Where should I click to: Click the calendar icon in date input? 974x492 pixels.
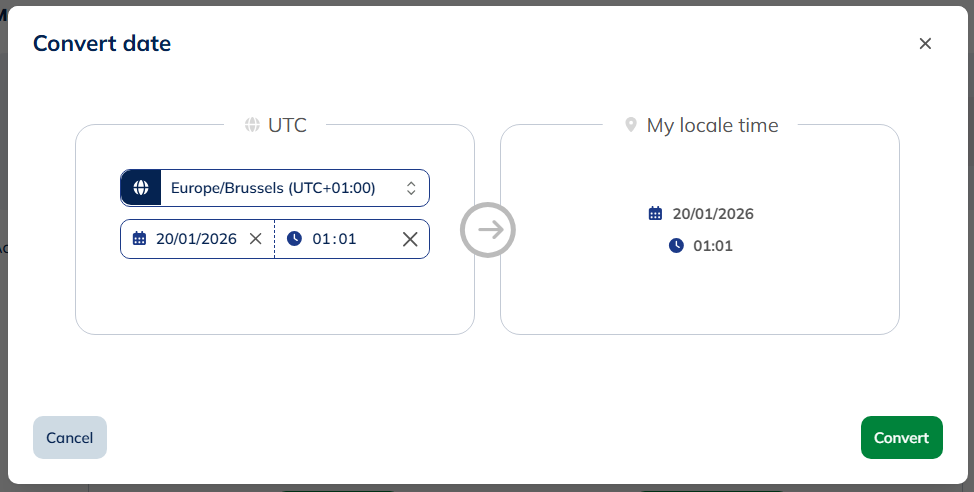coord(139,239)
